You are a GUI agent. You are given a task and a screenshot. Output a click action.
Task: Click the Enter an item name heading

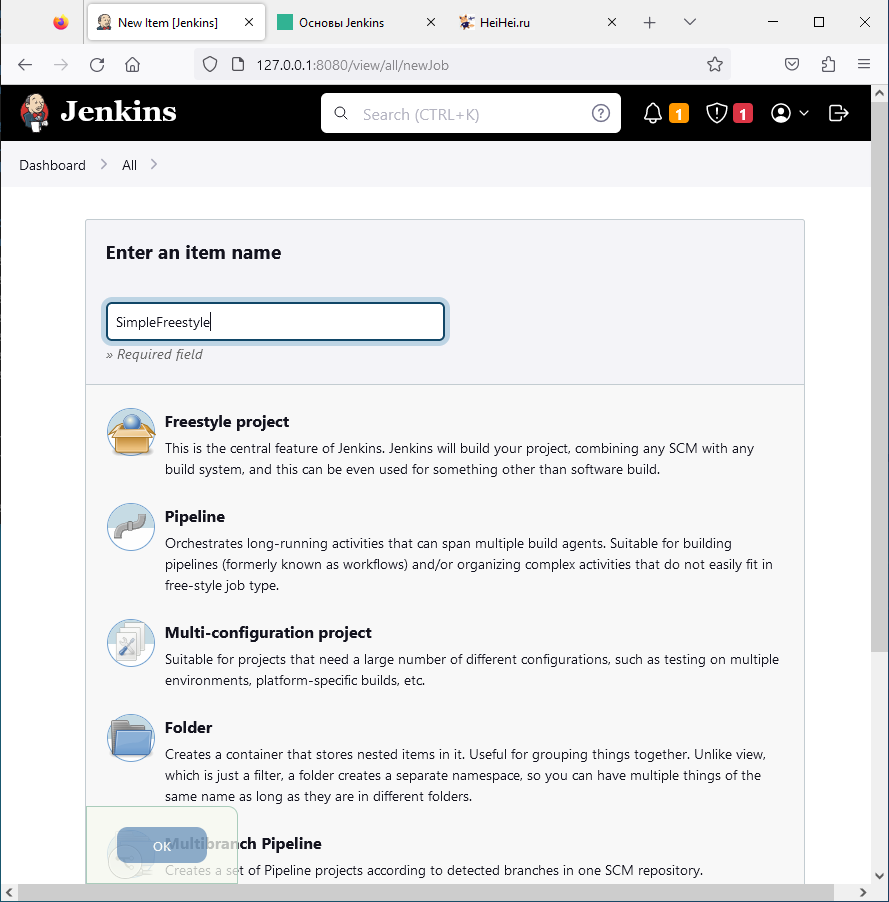(193, 253)
